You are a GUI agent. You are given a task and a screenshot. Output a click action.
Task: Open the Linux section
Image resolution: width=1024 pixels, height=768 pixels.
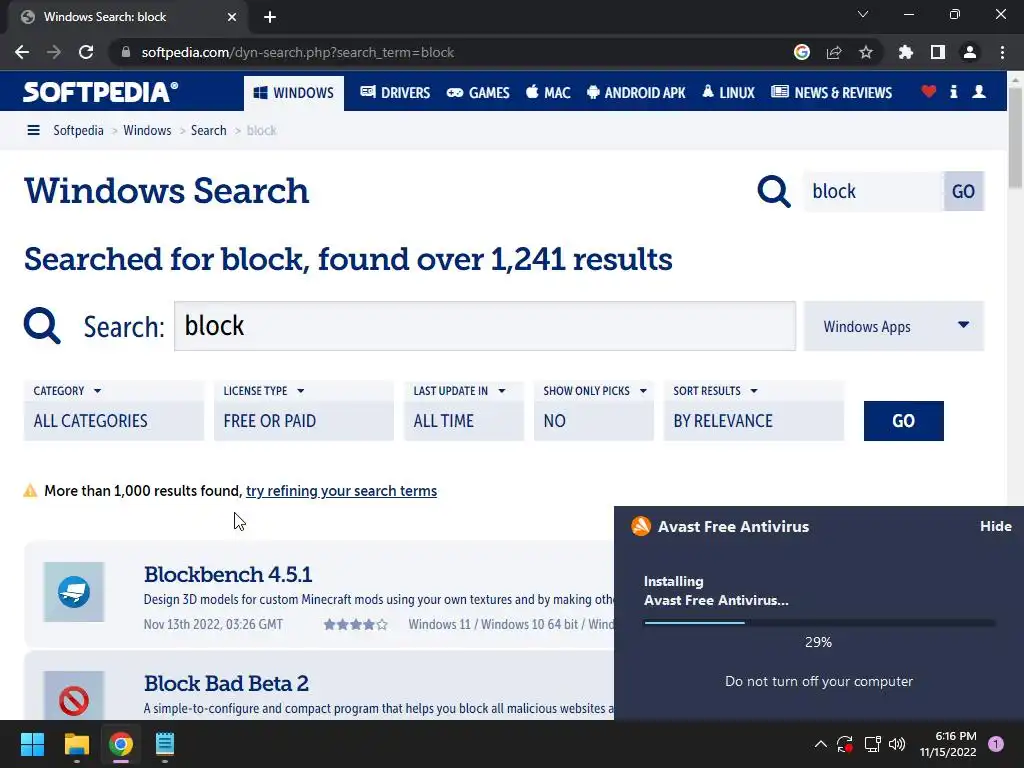click(x=728, y=93)
